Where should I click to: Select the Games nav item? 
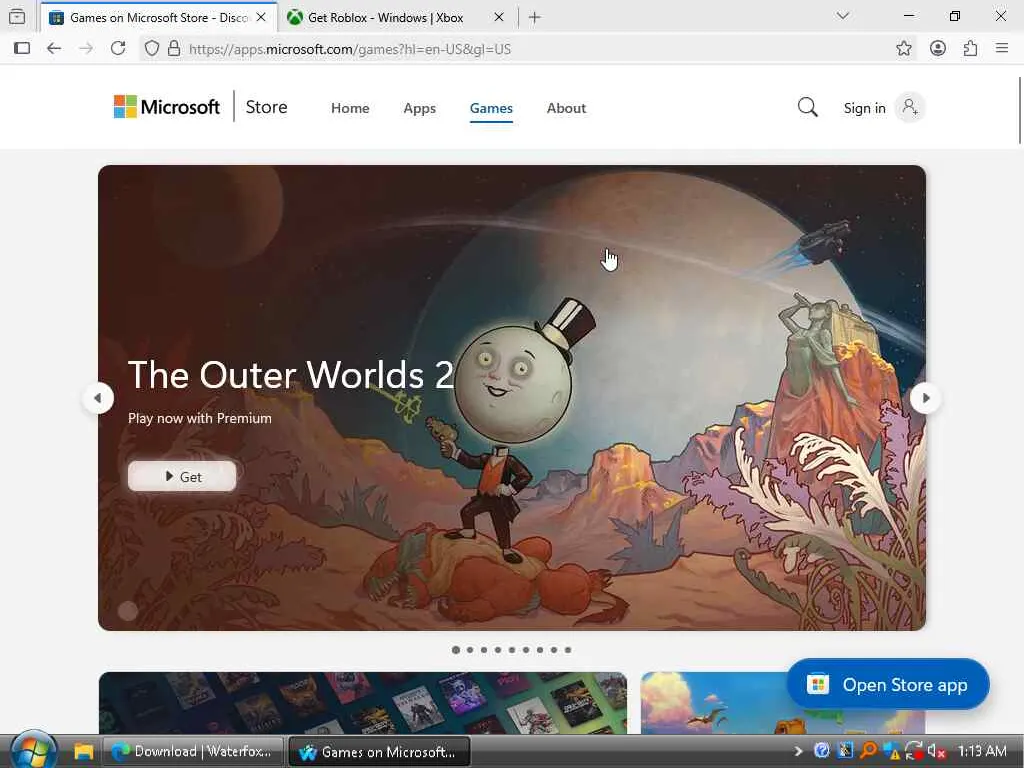491,108
